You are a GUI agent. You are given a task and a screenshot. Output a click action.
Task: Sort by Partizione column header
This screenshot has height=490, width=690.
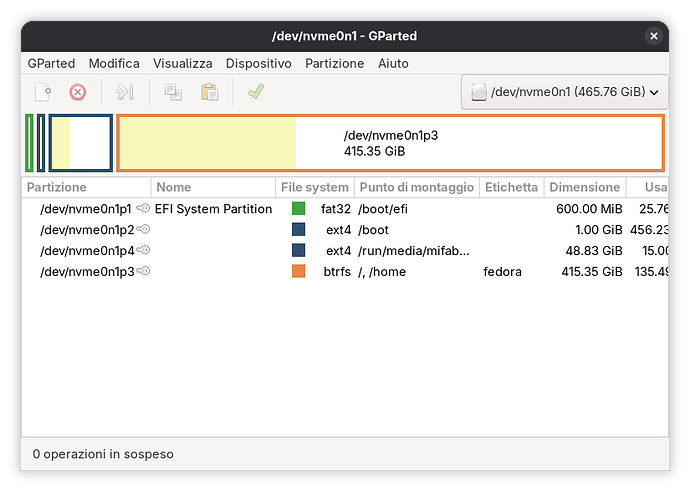(86, 187)
